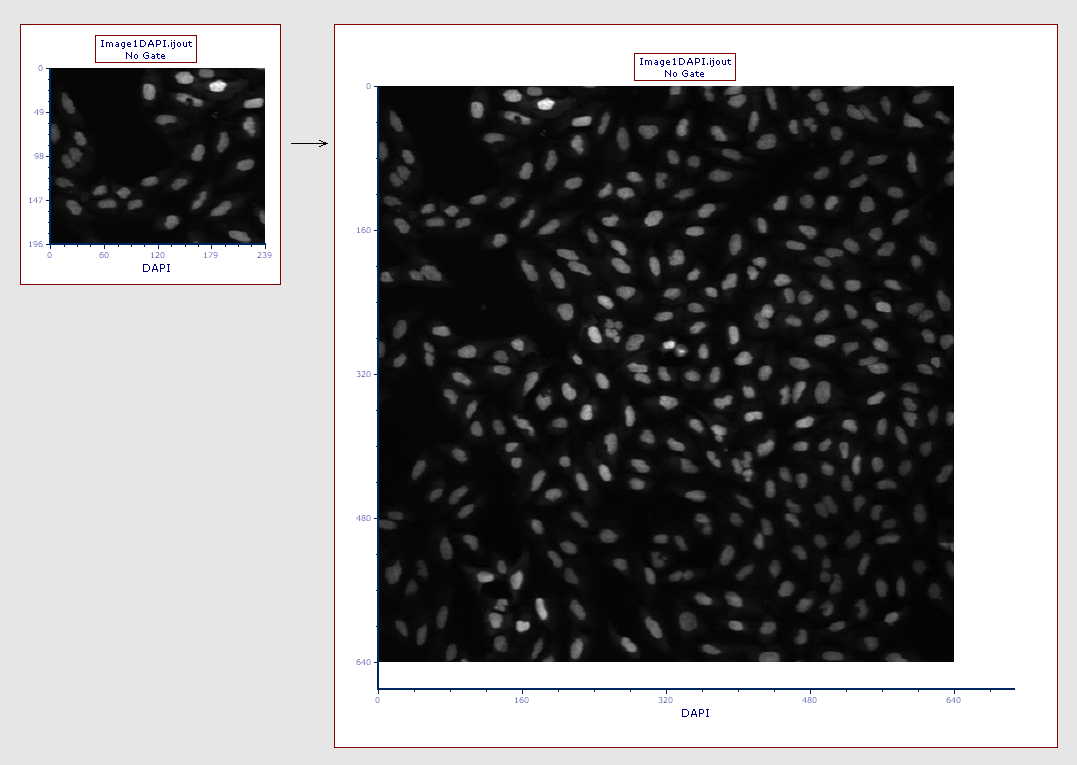Click the 640 tick on large plot x-axis

(953, 700)
